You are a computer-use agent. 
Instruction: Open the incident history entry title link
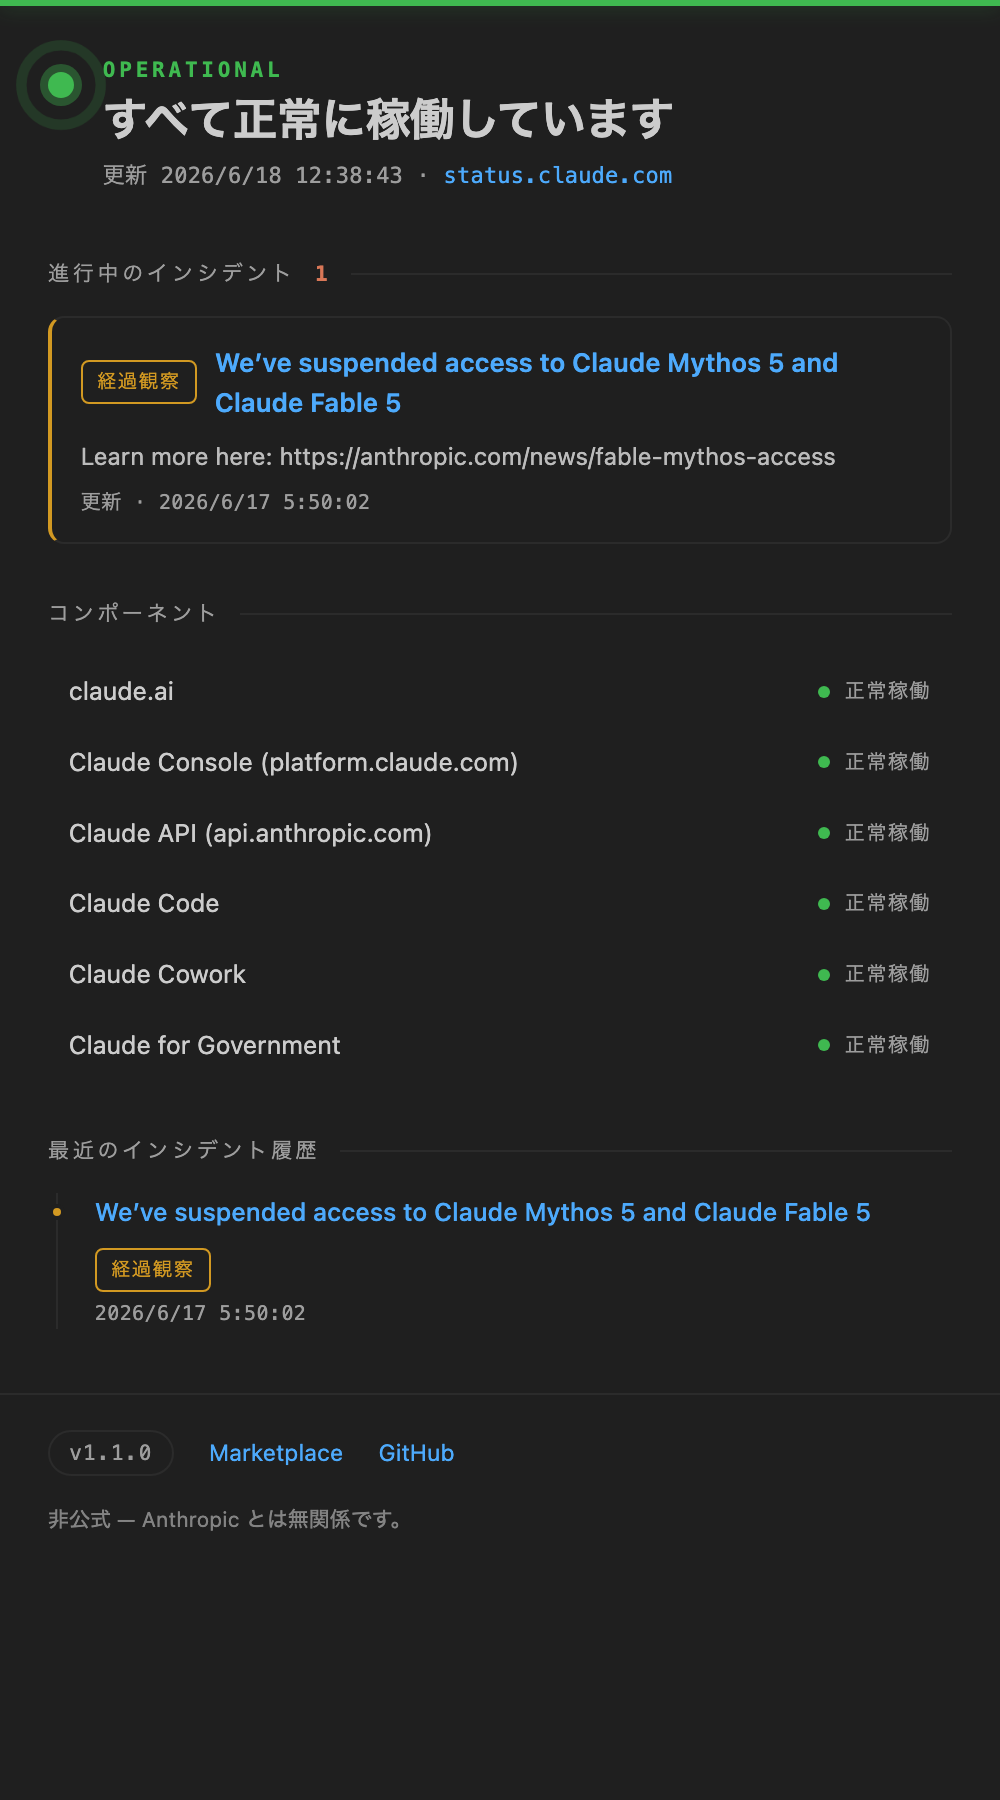[483, 1212]
